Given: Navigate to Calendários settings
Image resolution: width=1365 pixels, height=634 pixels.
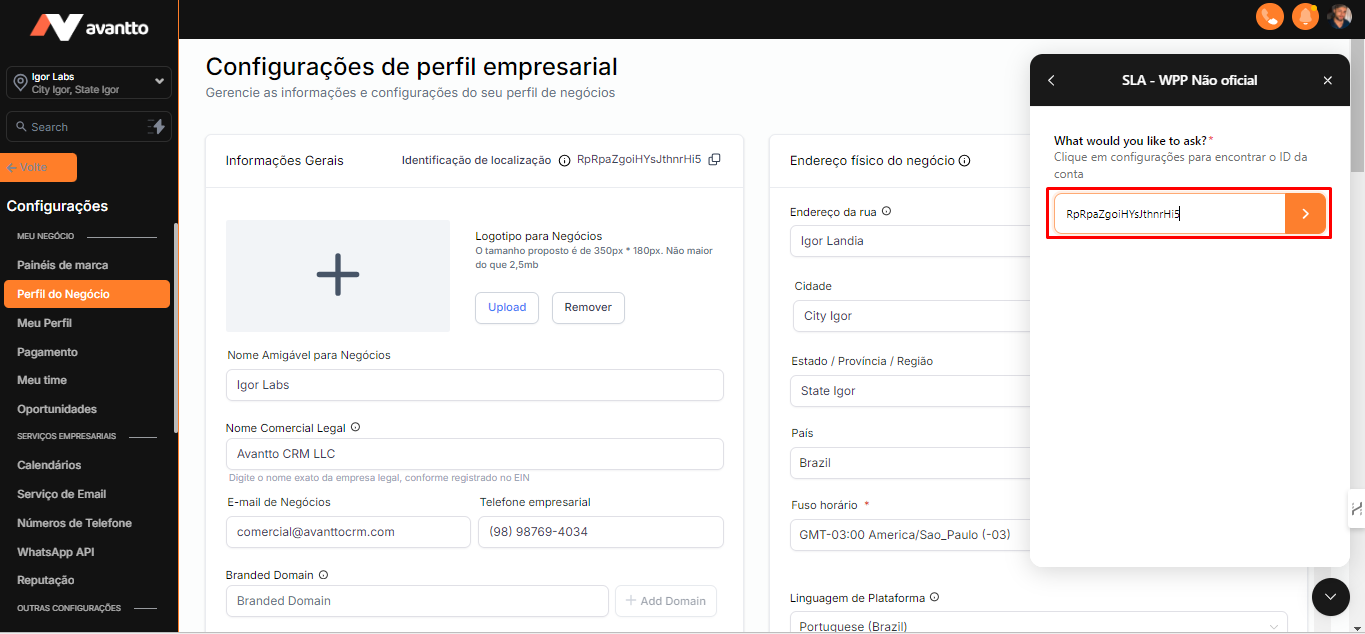Looking at the screenshot, I should tap(49, 465).
